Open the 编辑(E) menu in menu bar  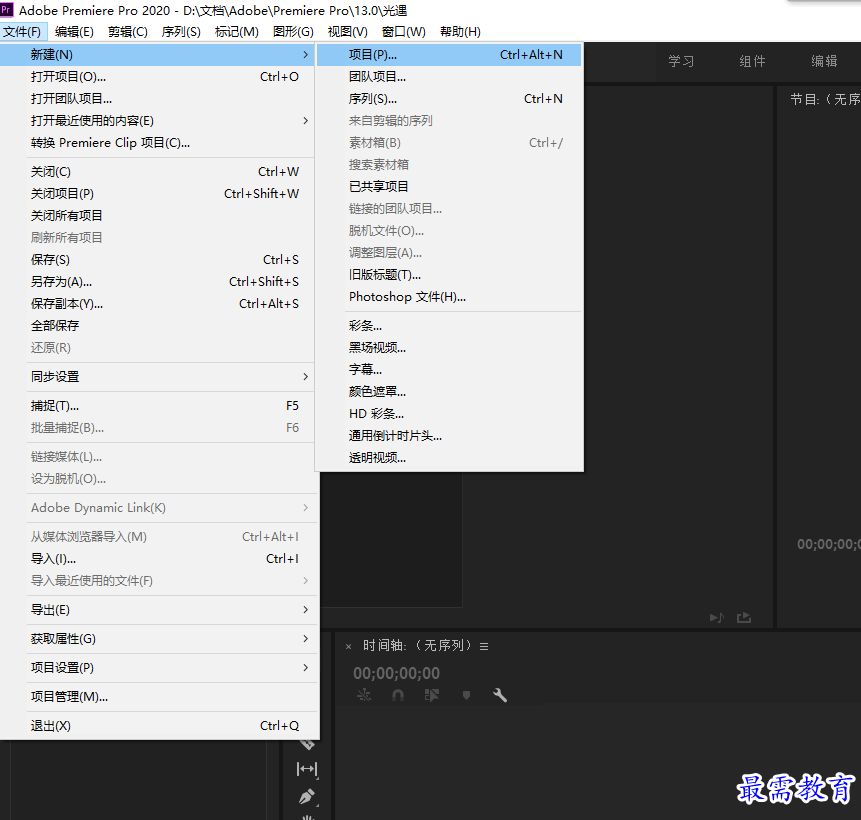coord(74,31)
